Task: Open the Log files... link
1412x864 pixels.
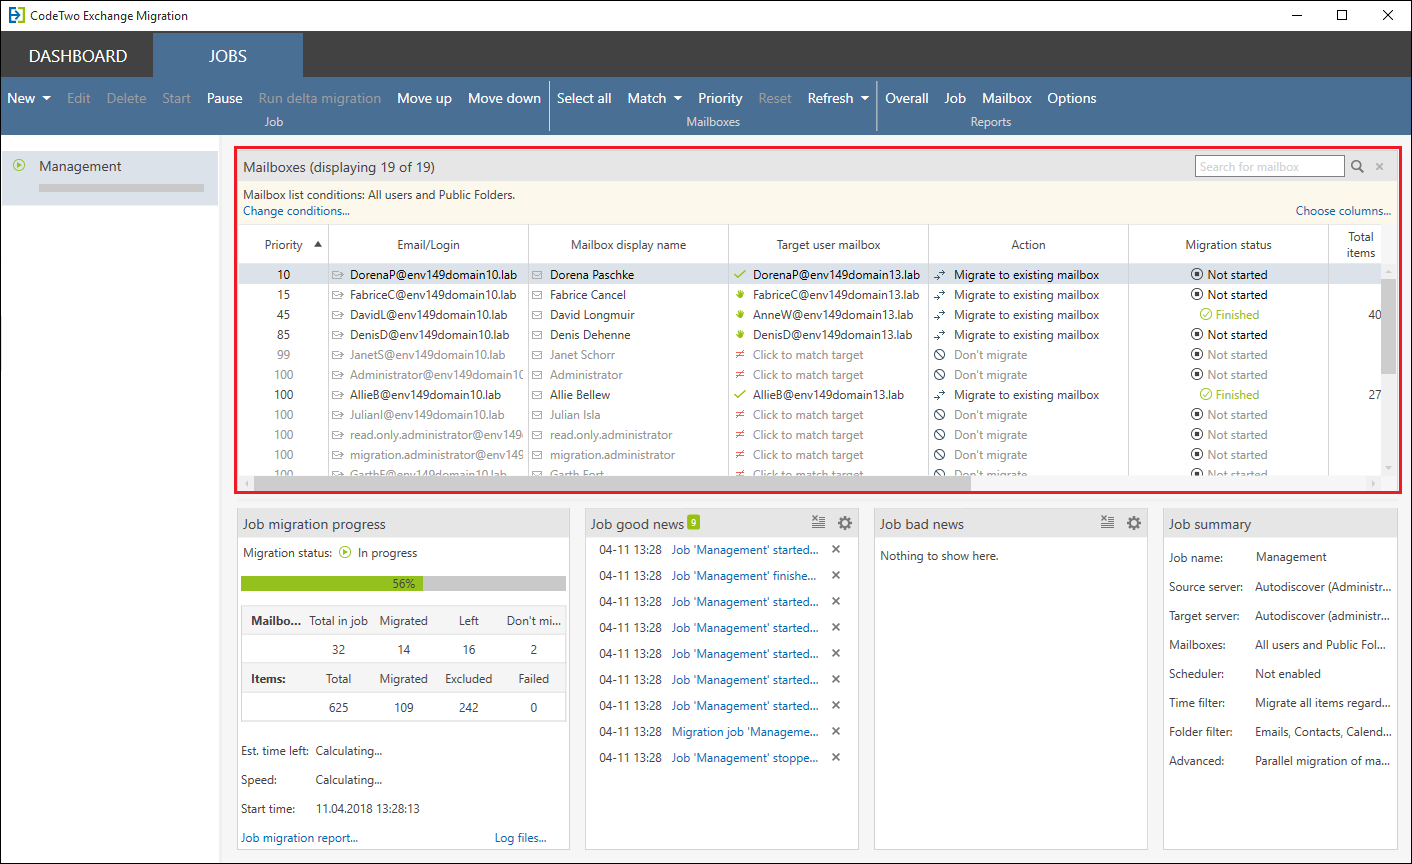Action: pyautogui.click(x=521, y=838)
